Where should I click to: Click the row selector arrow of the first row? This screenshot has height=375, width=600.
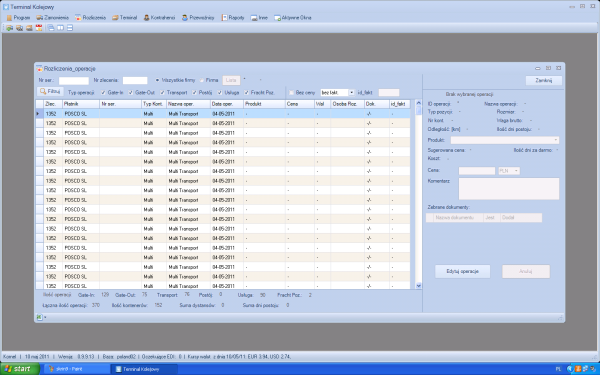click(39, 114)
